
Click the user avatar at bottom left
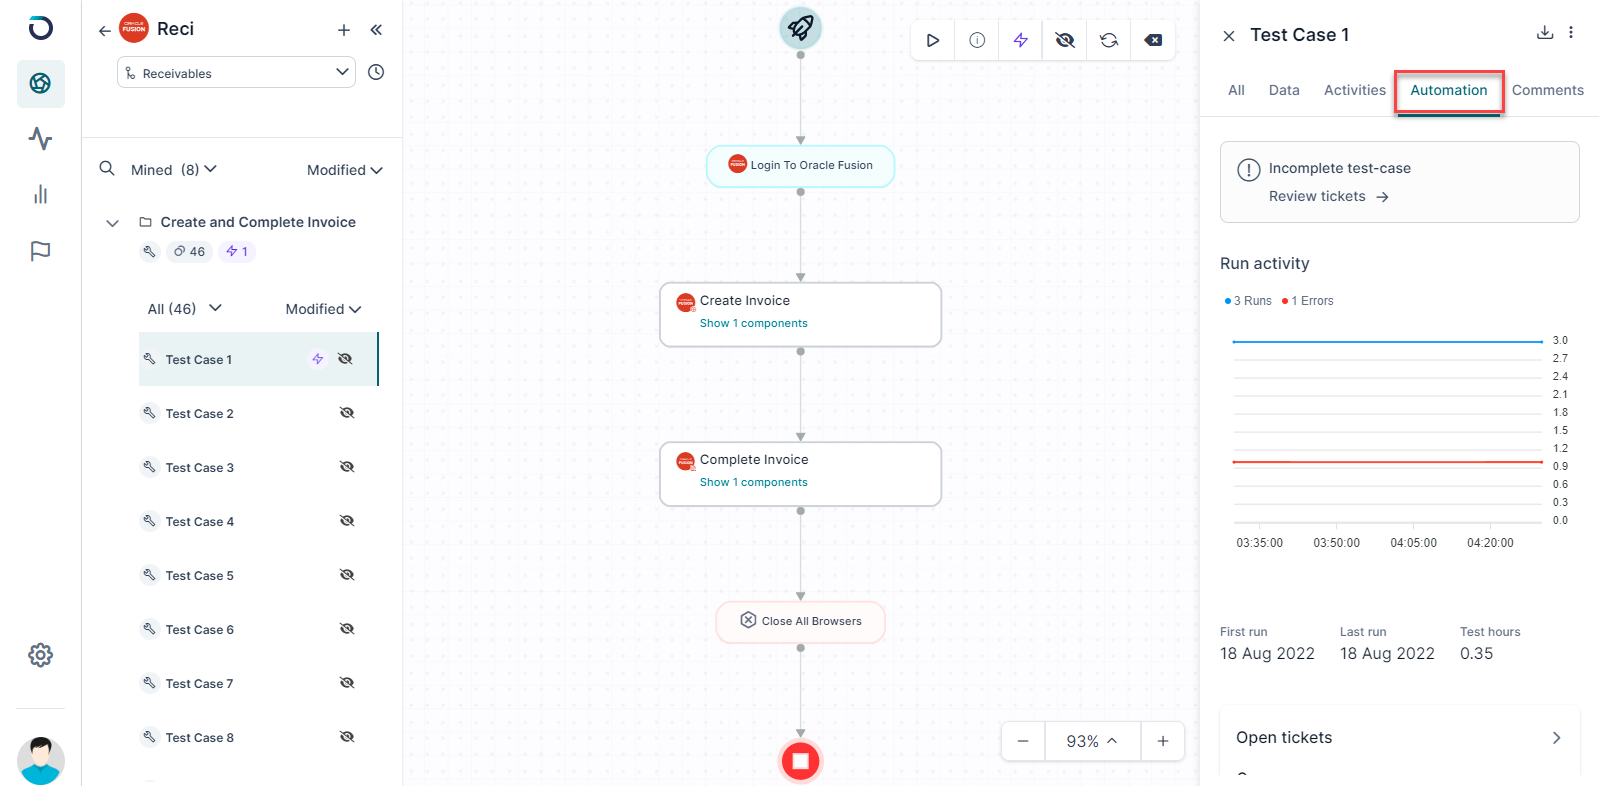[41, 761]
